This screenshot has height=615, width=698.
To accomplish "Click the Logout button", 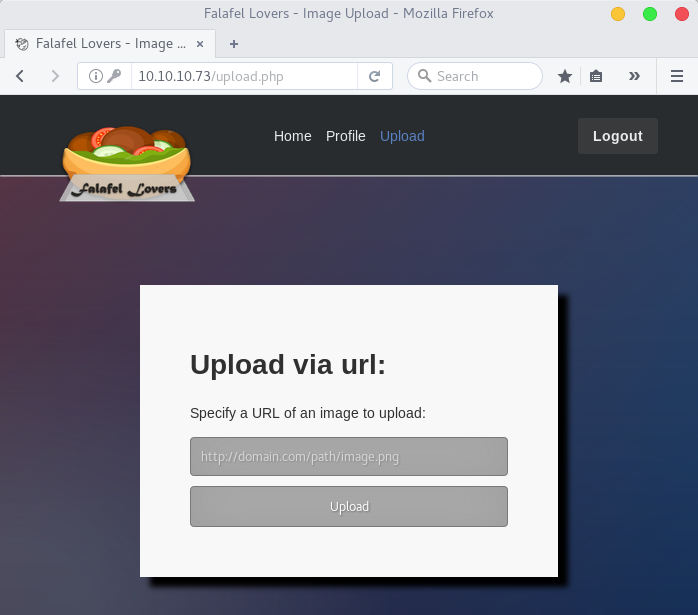I will pos(617,136).
